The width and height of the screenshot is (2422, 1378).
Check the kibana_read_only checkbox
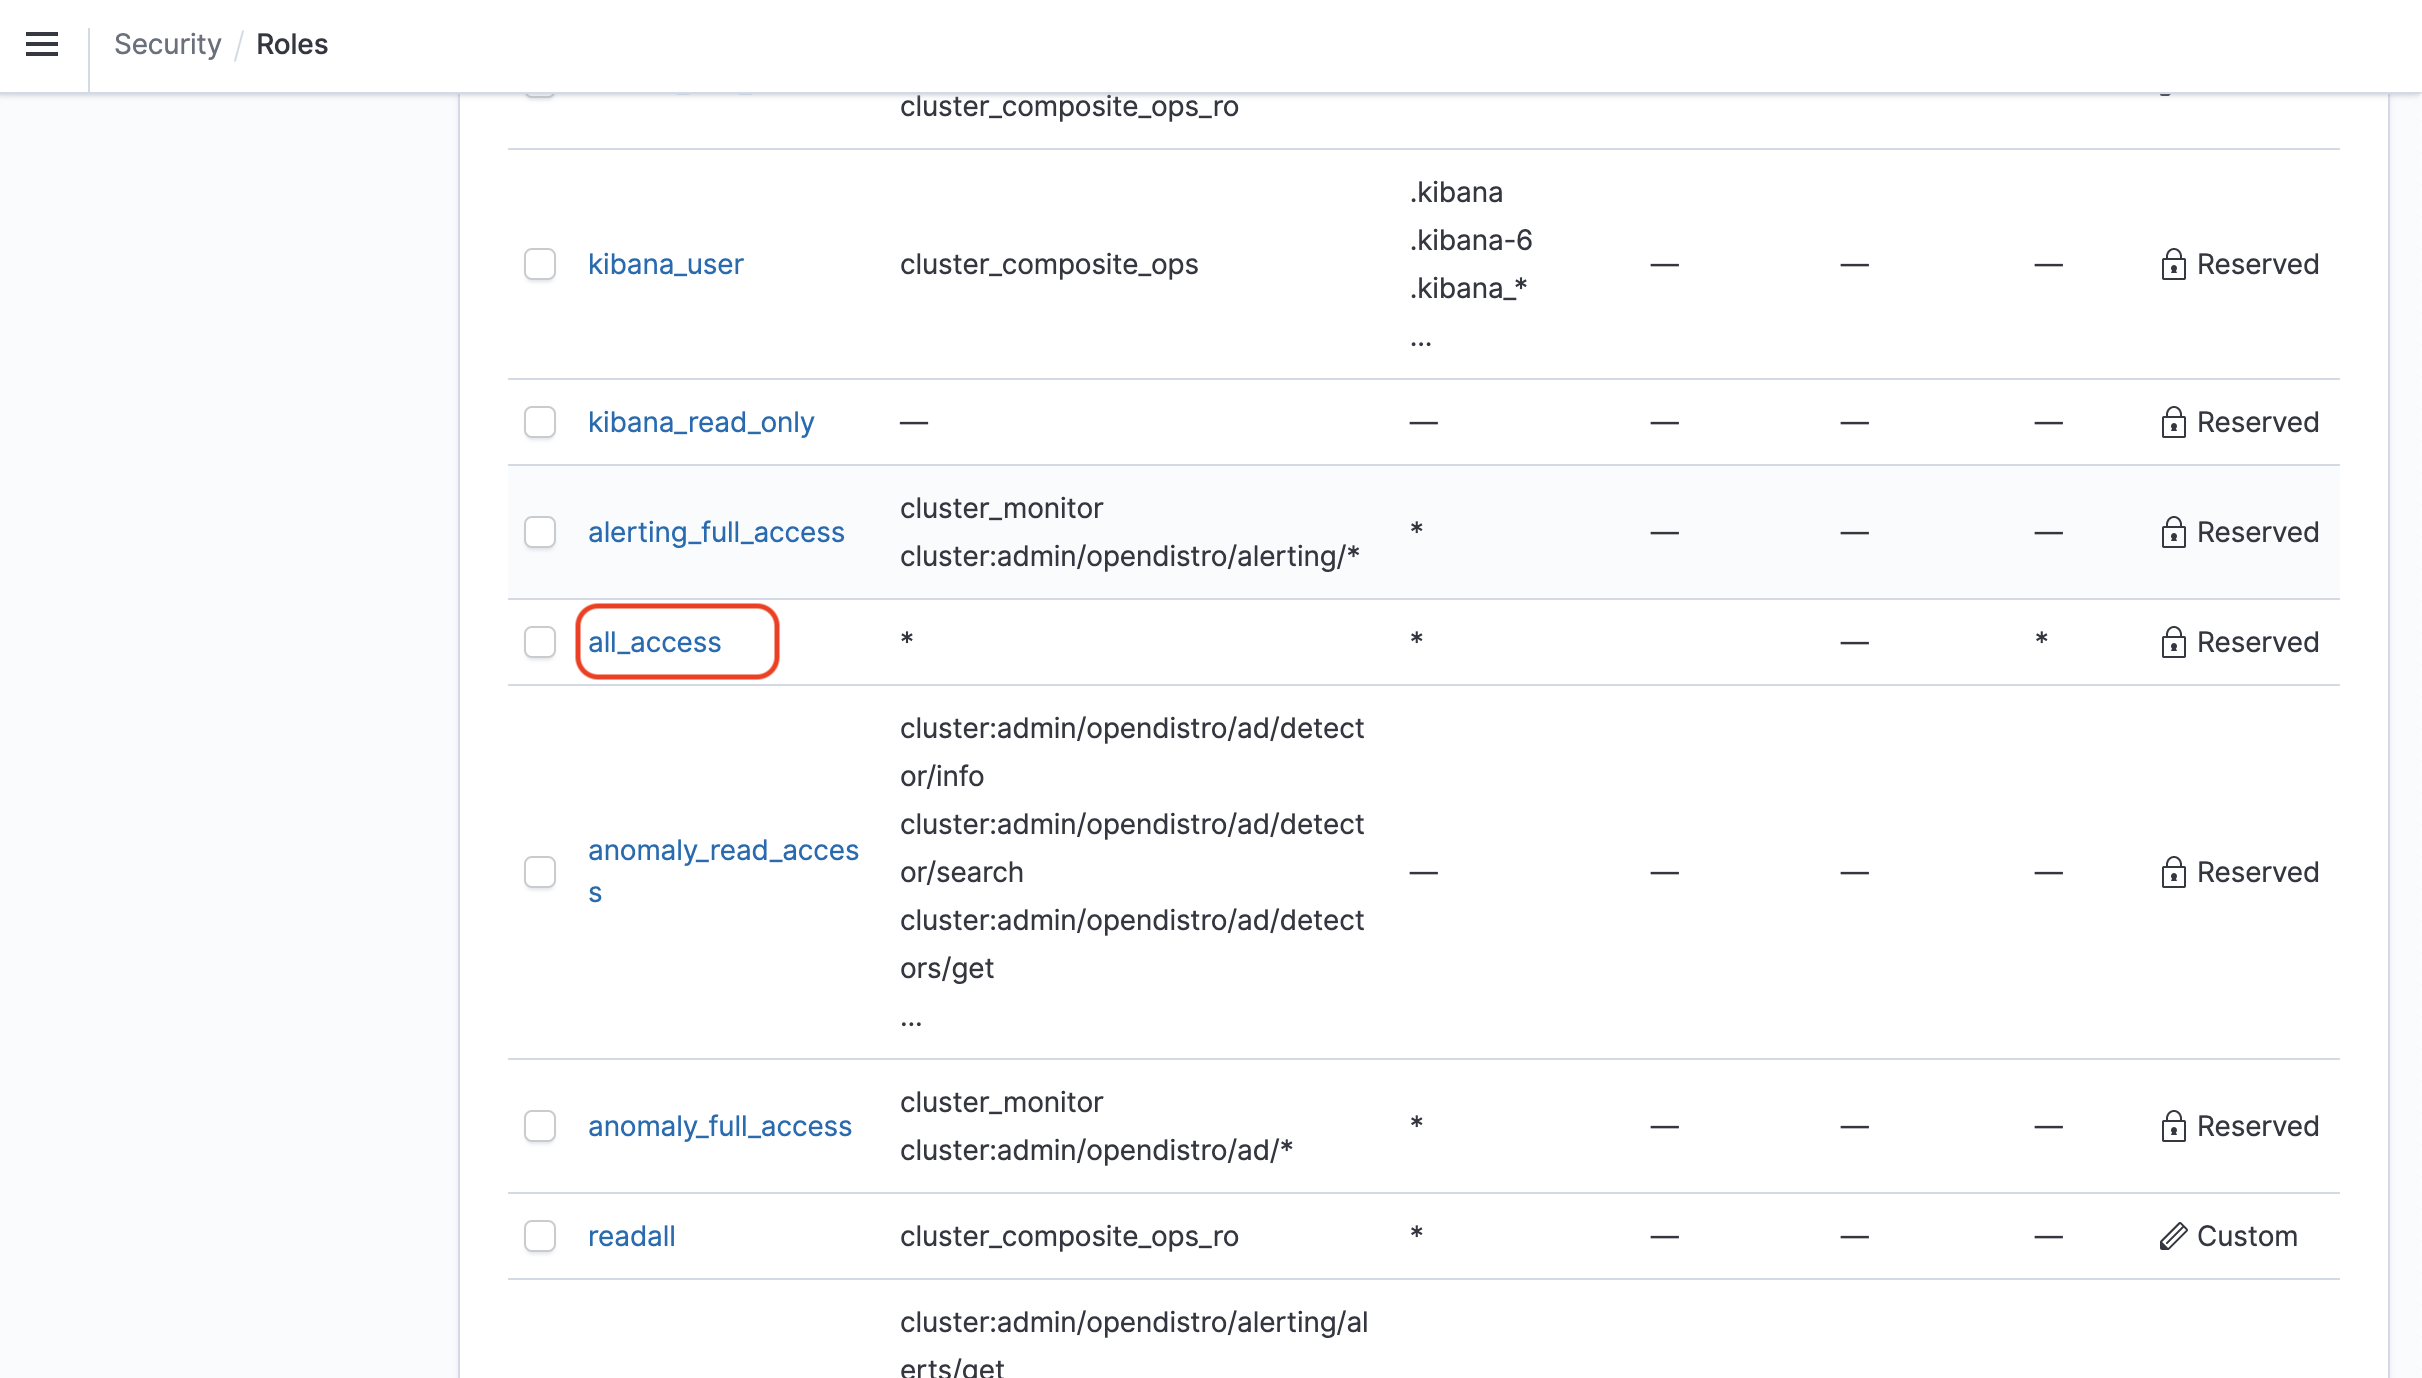pyautogui.click(x=540, y=422)
